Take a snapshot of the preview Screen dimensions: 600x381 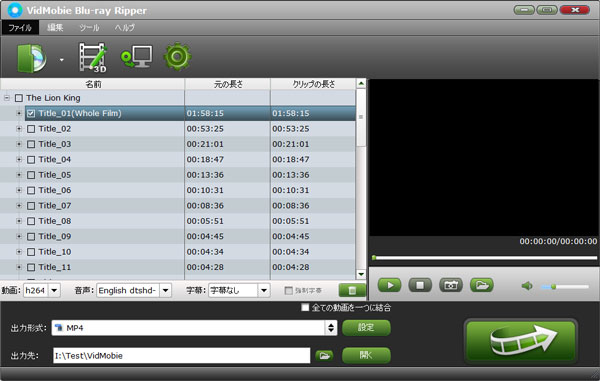451,285
